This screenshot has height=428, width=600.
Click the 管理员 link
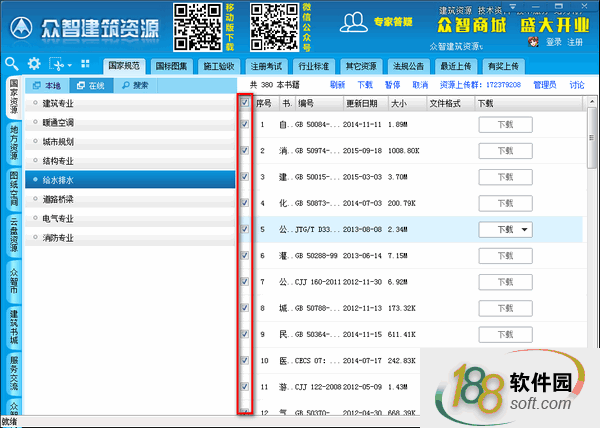545,85
